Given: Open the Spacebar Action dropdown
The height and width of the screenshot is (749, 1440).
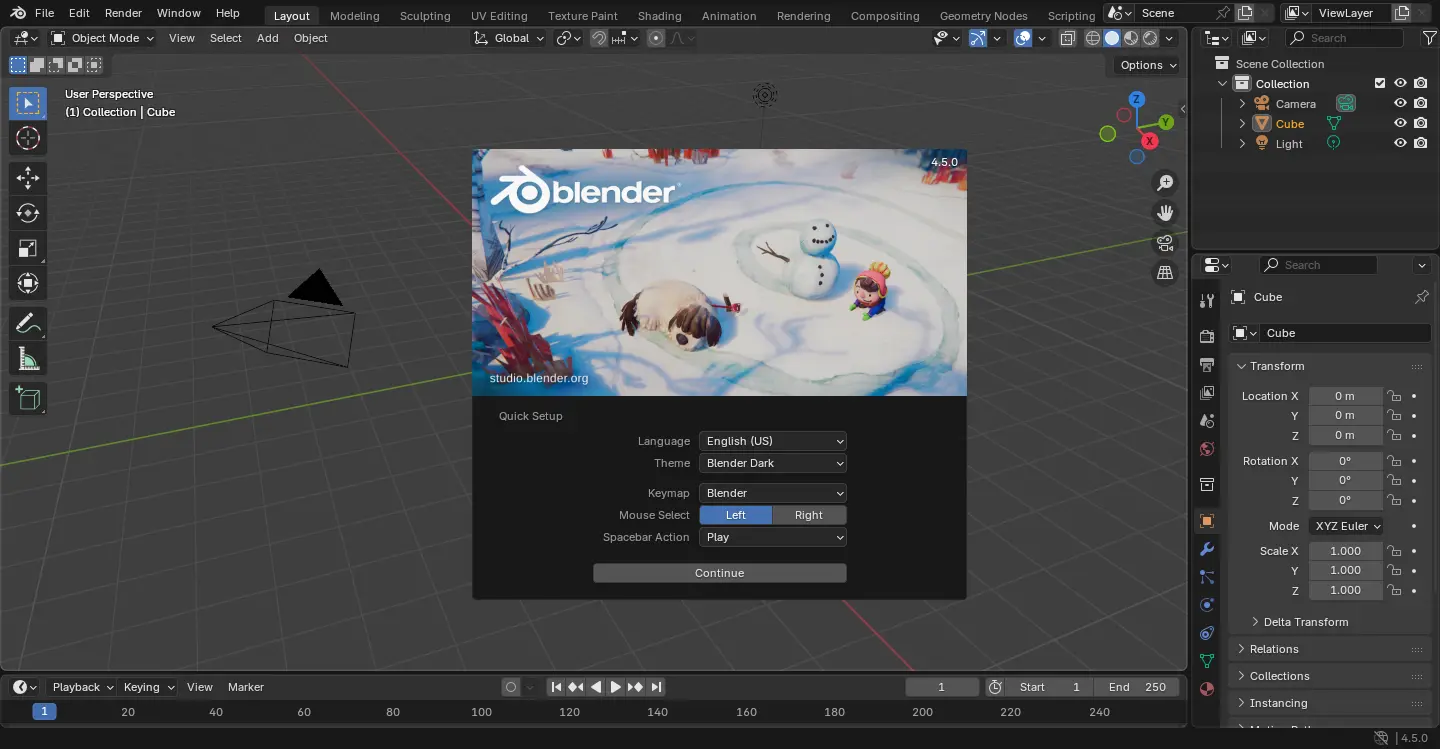Looking at the screenshot, I should coord(773,537).
